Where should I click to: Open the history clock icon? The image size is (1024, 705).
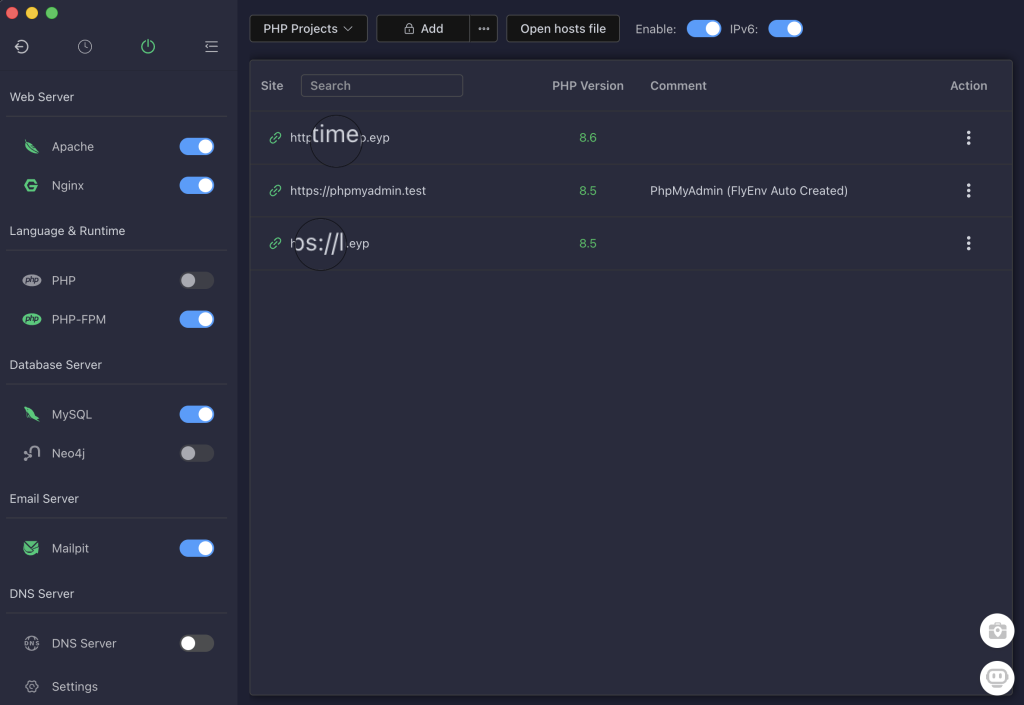point(85,46)
